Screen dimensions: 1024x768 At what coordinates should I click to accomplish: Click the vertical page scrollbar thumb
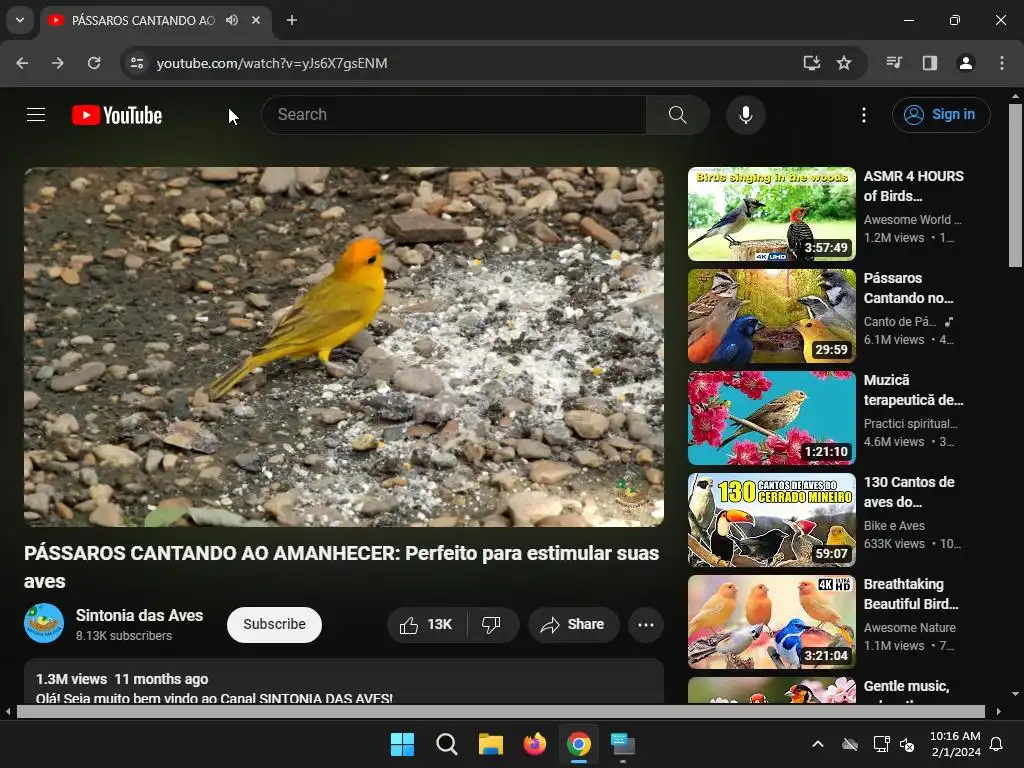click(1016, 185)
